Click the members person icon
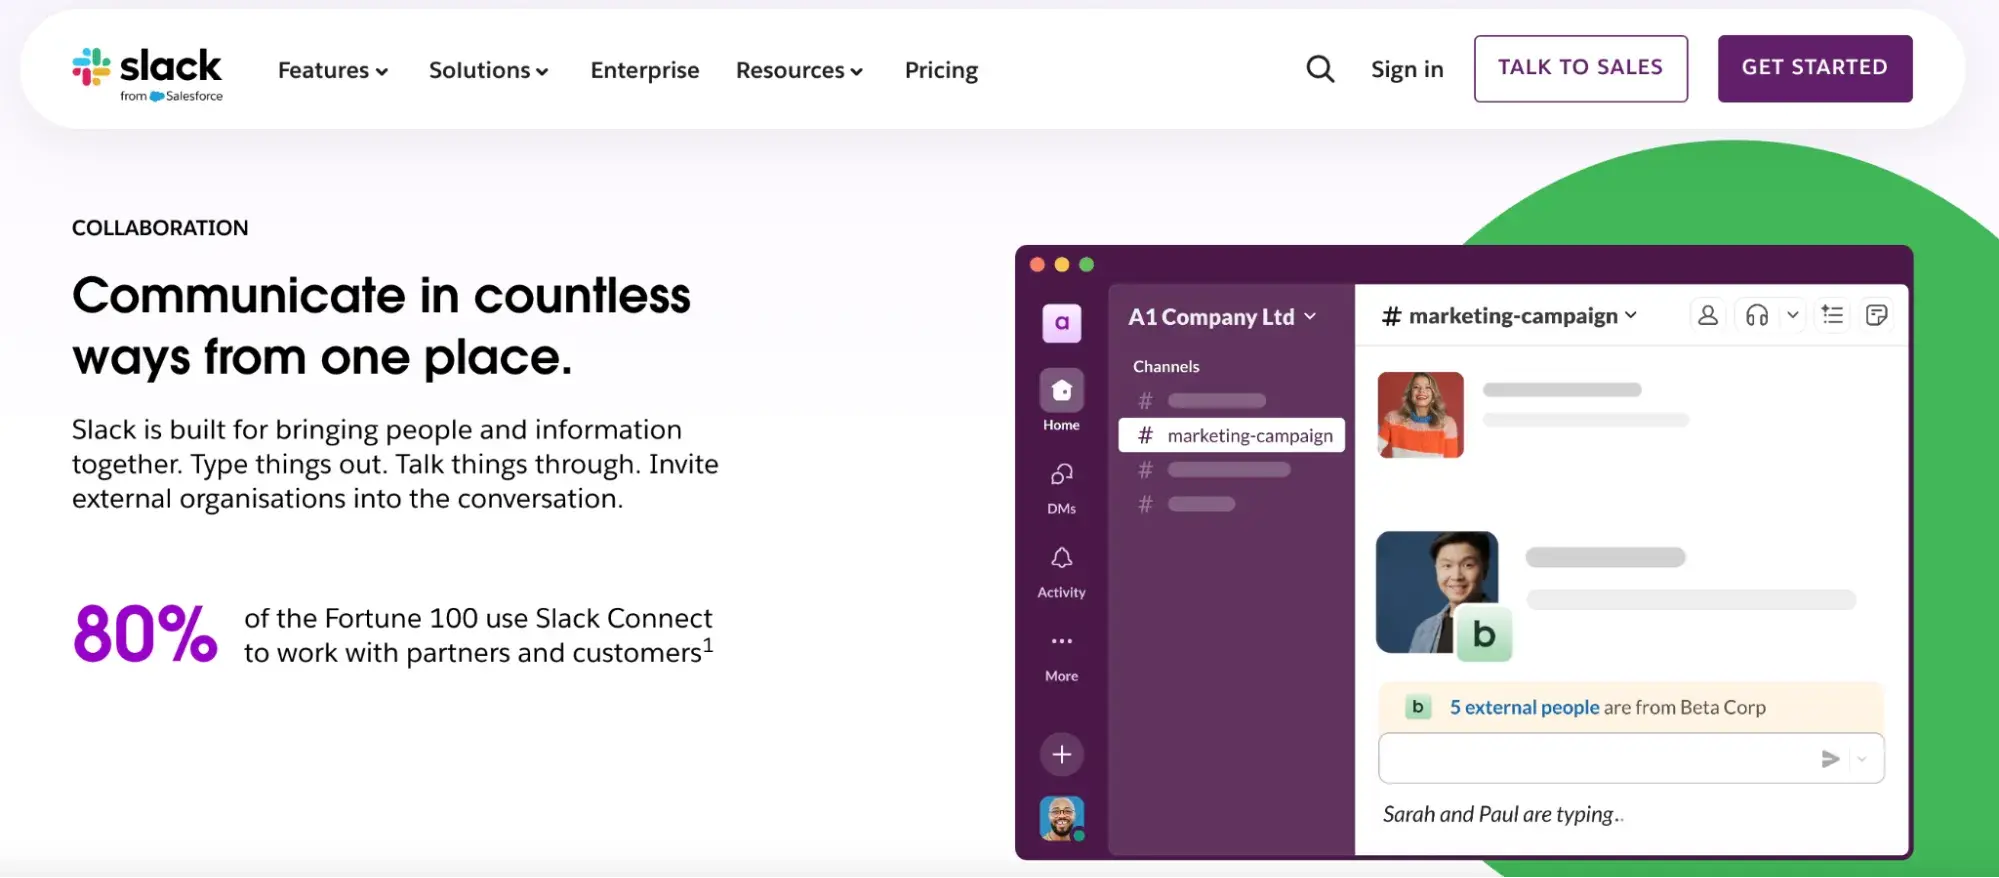Image resolution: width=1999 pixels, height=878 pixels. pos(1708,316)
